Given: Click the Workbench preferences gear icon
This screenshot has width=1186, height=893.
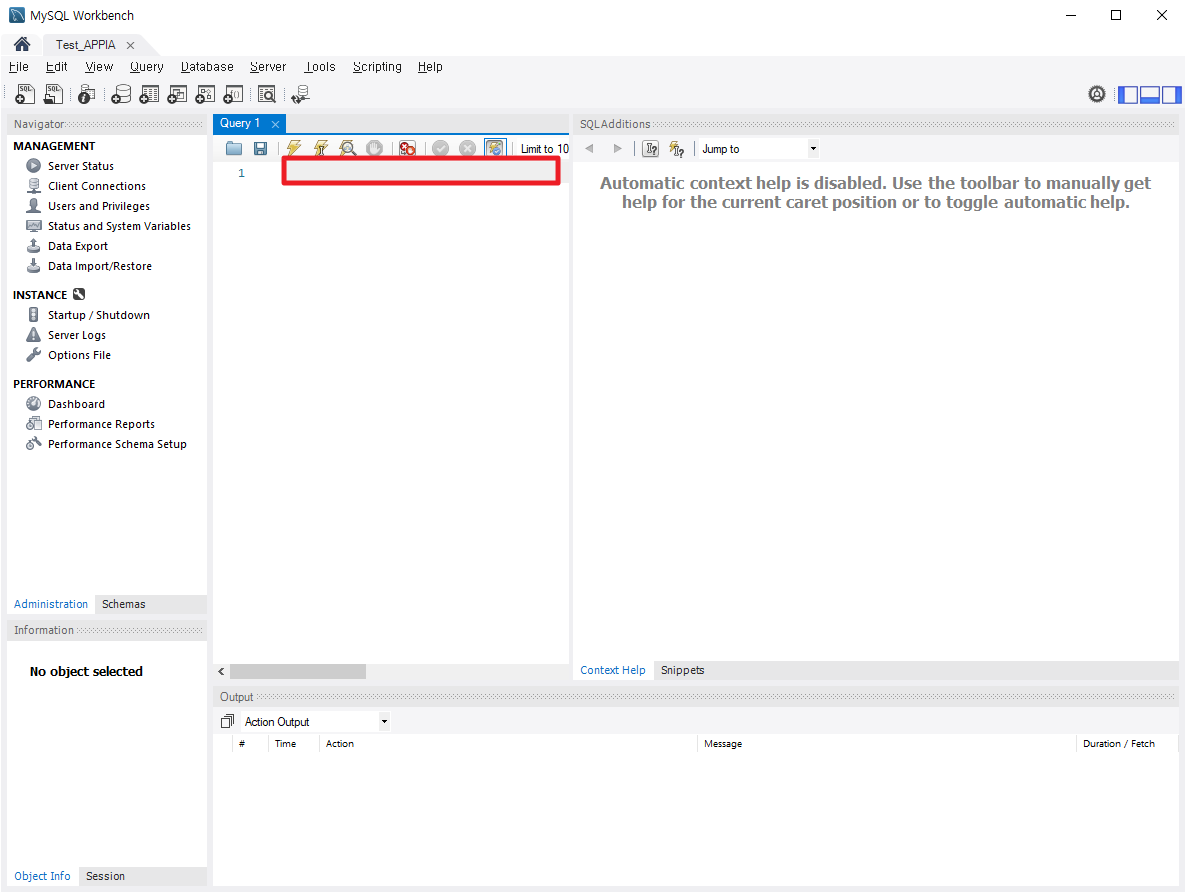Looking at the screenshot, I should coord(1097,94).
